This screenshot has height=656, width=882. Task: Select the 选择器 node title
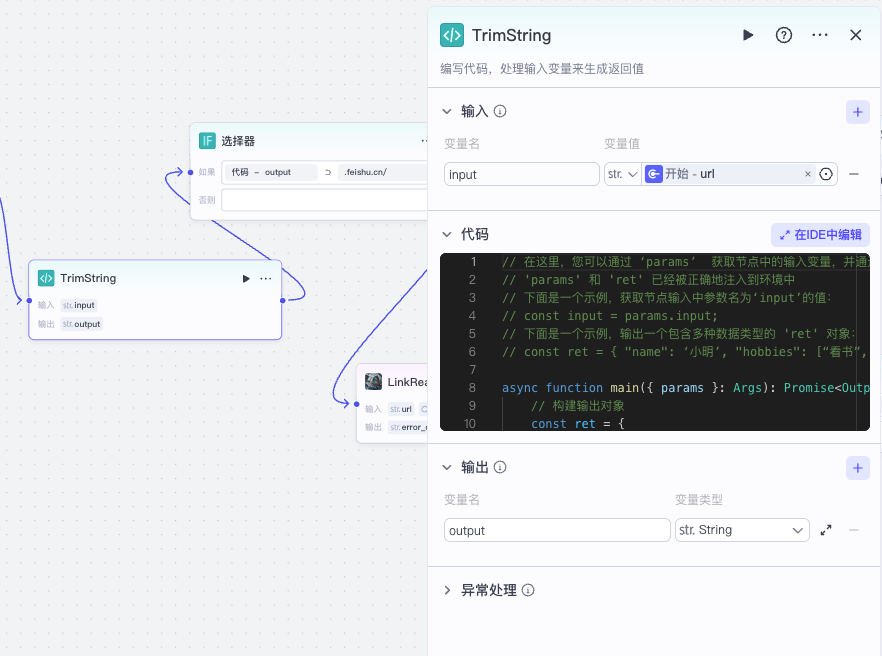(x=238, y=141)
